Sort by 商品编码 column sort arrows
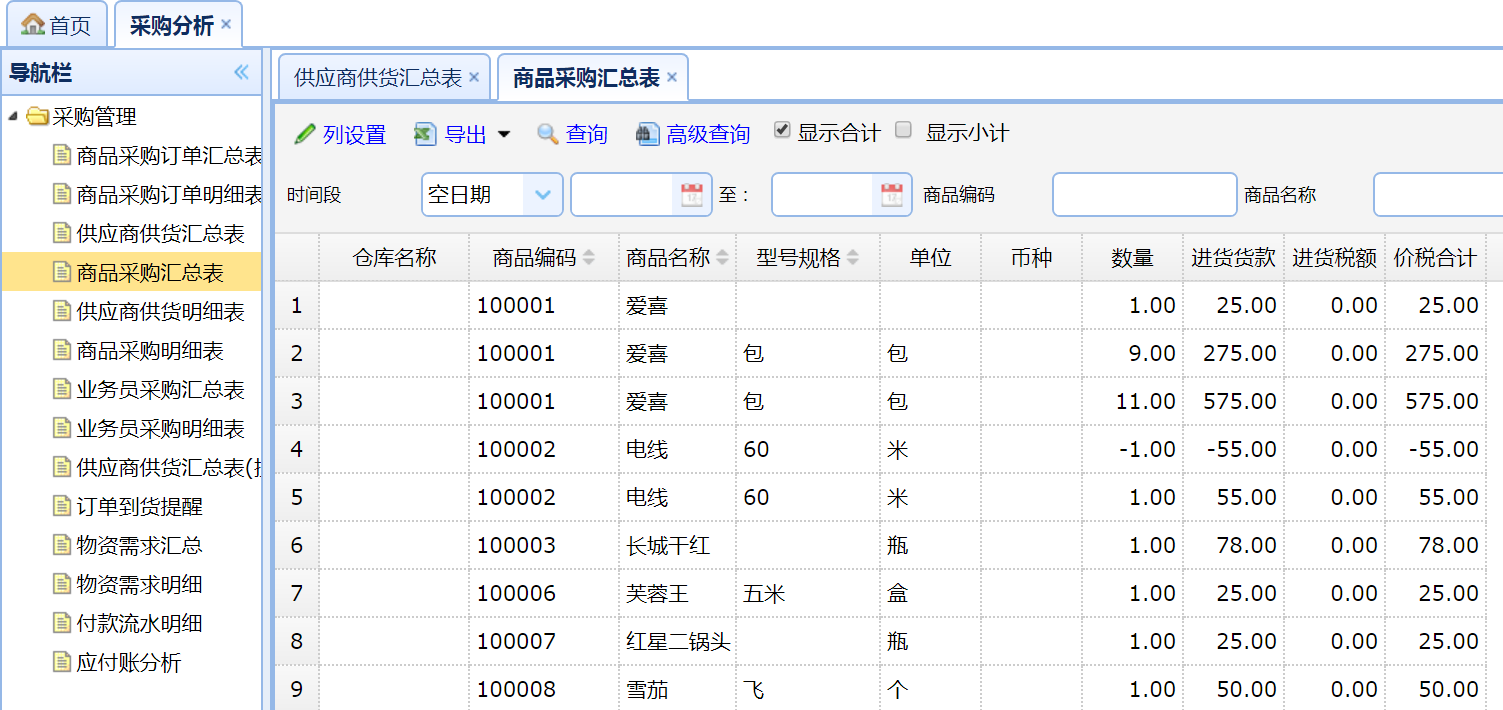 (x=589, y=258)
